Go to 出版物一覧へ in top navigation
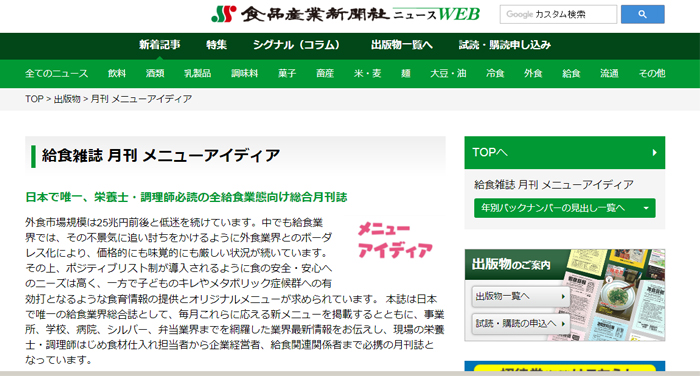The height and width of the screenshot is (376, 700). click(x=401, y=45)
